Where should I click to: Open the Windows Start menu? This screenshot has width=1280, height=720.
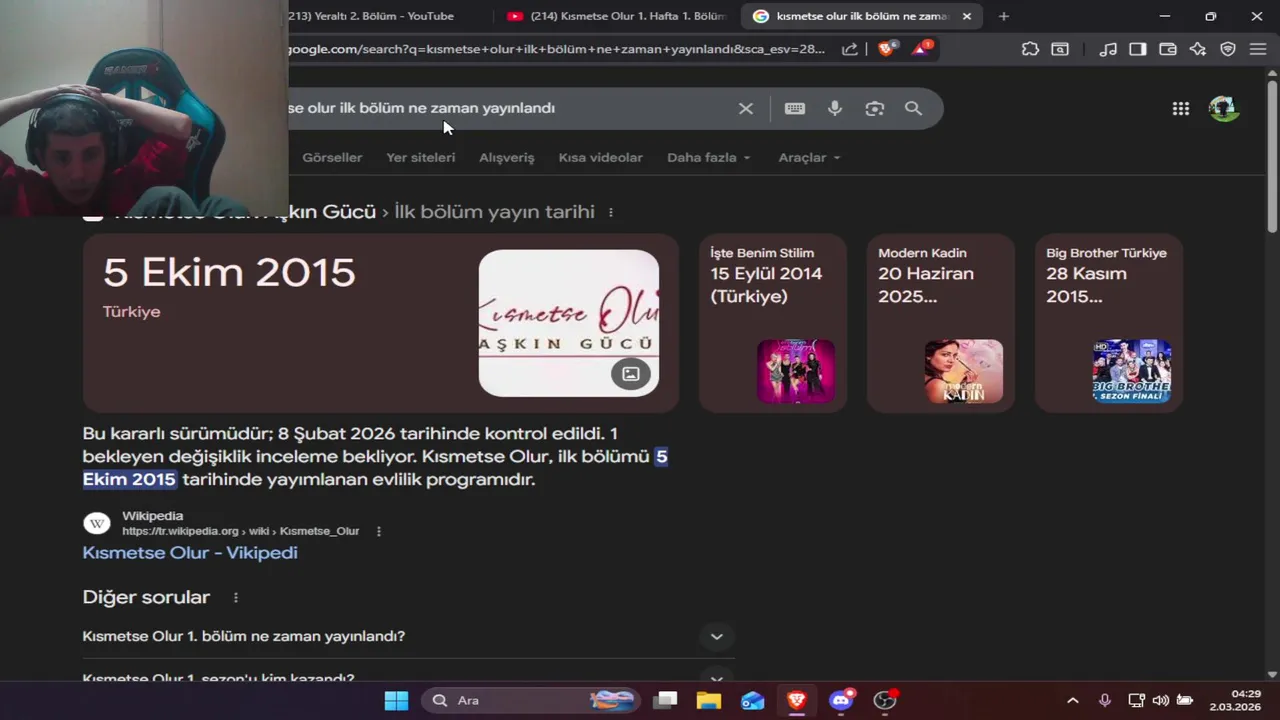(x=397, y=700)
